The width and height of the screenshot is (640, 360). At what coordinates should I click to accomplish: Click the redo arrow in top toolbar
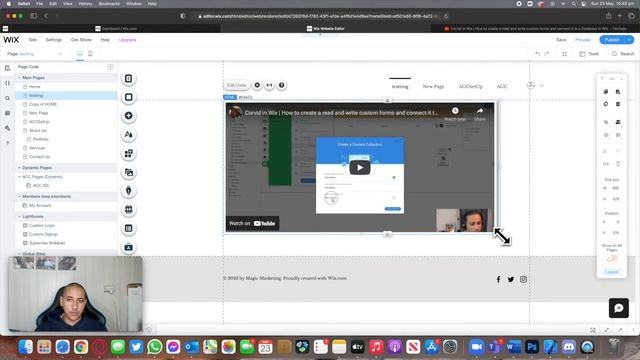[547, 54]
